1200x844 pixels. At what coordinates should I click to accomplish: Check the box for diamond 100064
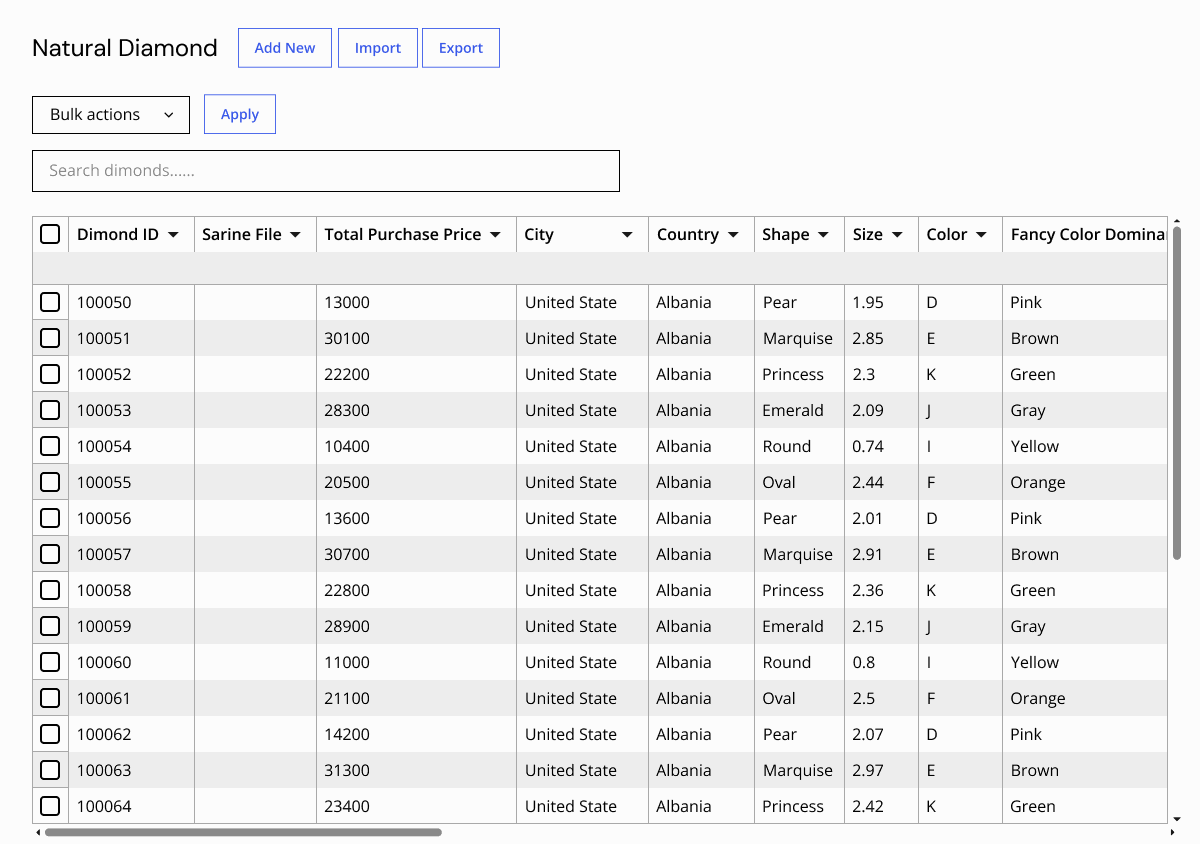coord(50,806)
